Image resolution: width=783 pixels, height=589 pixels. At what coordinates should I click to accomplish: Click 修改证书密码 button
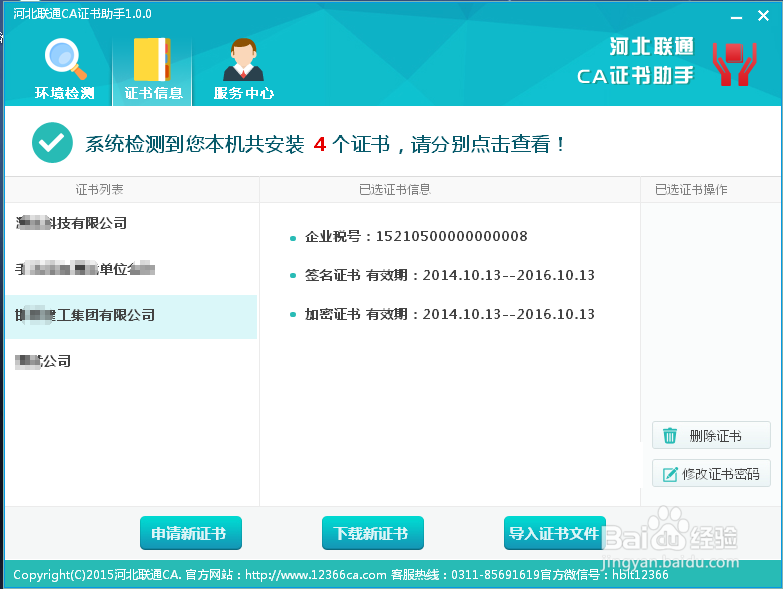tap(711, 473)
